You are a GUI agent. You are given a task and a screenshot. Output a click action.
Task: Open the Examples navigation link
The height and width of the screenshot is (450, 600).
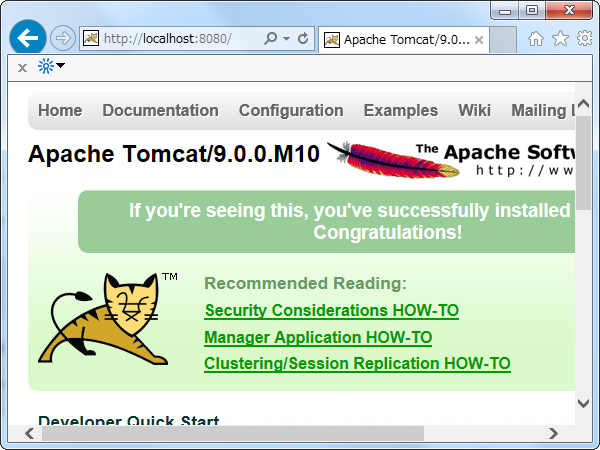[401, 110]
